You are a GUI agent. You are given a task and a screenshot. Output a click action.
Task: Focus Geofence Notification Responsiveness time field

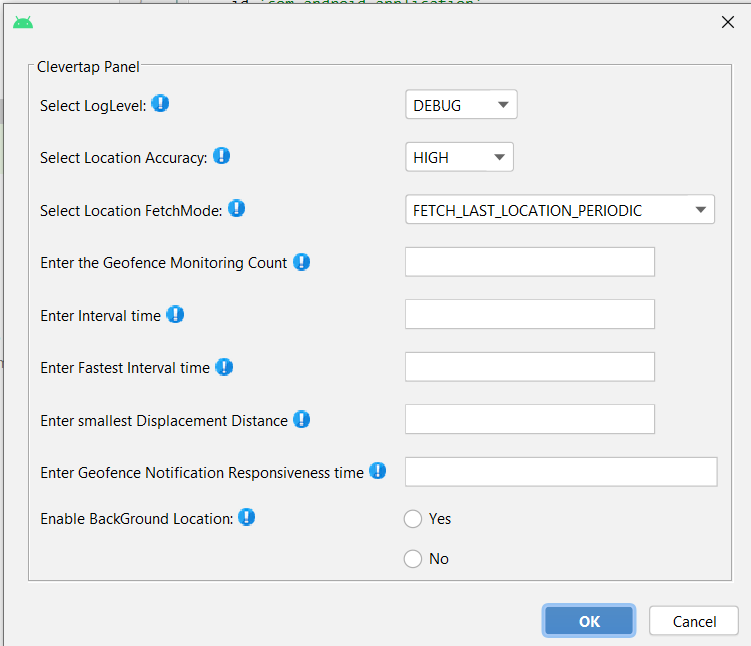tap(561, 472)
